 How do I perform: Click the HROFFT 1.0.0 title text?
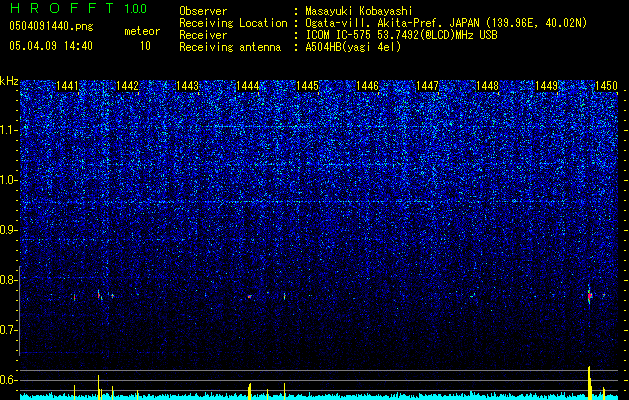pyautogui.click(x=78, y=8)
